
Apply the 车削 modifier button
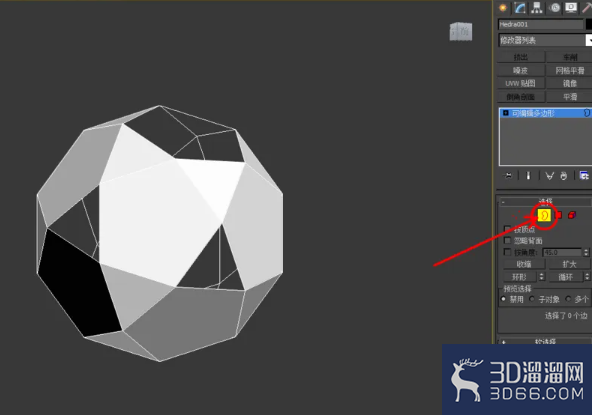point(569,57)
